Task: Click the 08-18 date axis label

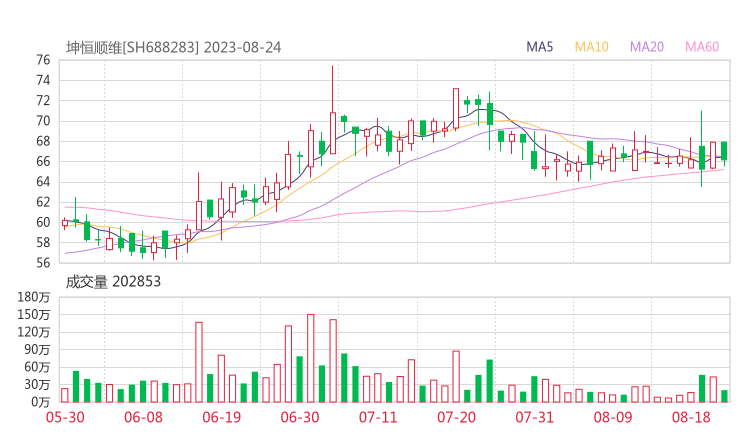Action: (691, 417)
